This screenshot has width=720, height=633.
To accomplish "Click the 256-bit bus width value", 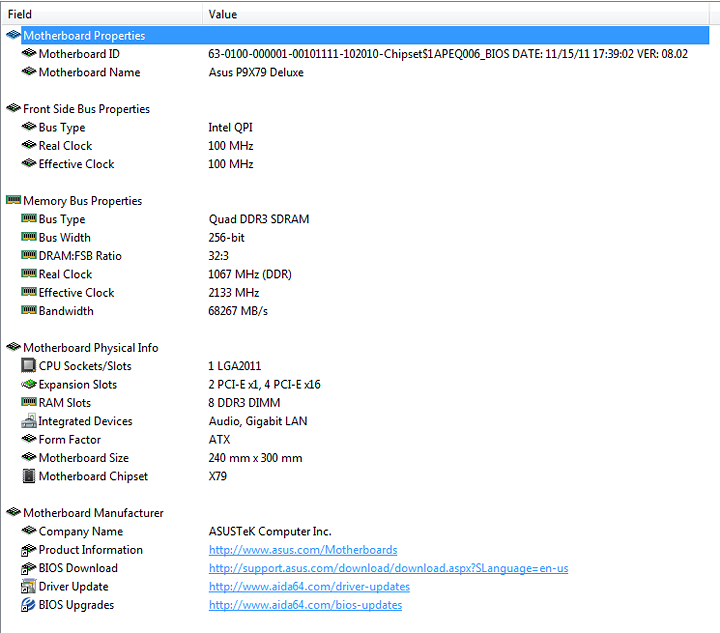I will point(226,237).
